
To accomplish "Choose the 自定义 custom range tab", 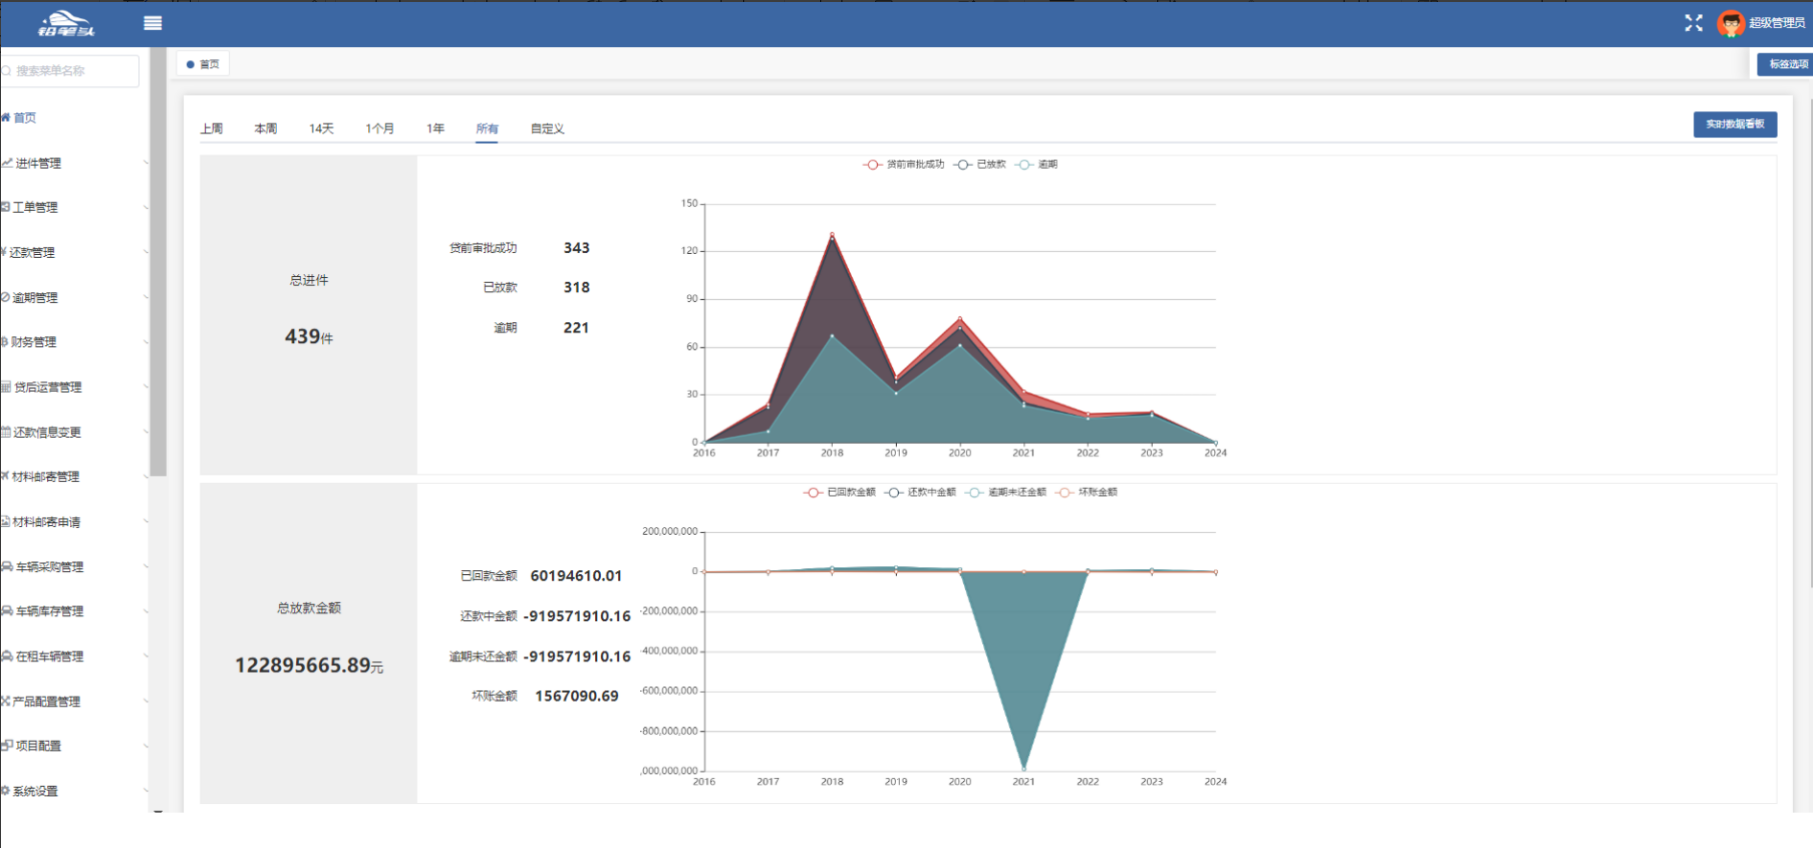I will pos(547,129).
